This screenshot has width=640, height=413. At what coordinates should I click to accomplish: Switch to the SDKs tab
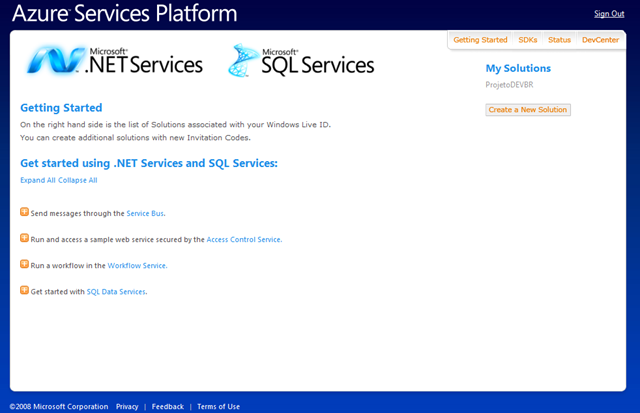click(x=527, y=40)
